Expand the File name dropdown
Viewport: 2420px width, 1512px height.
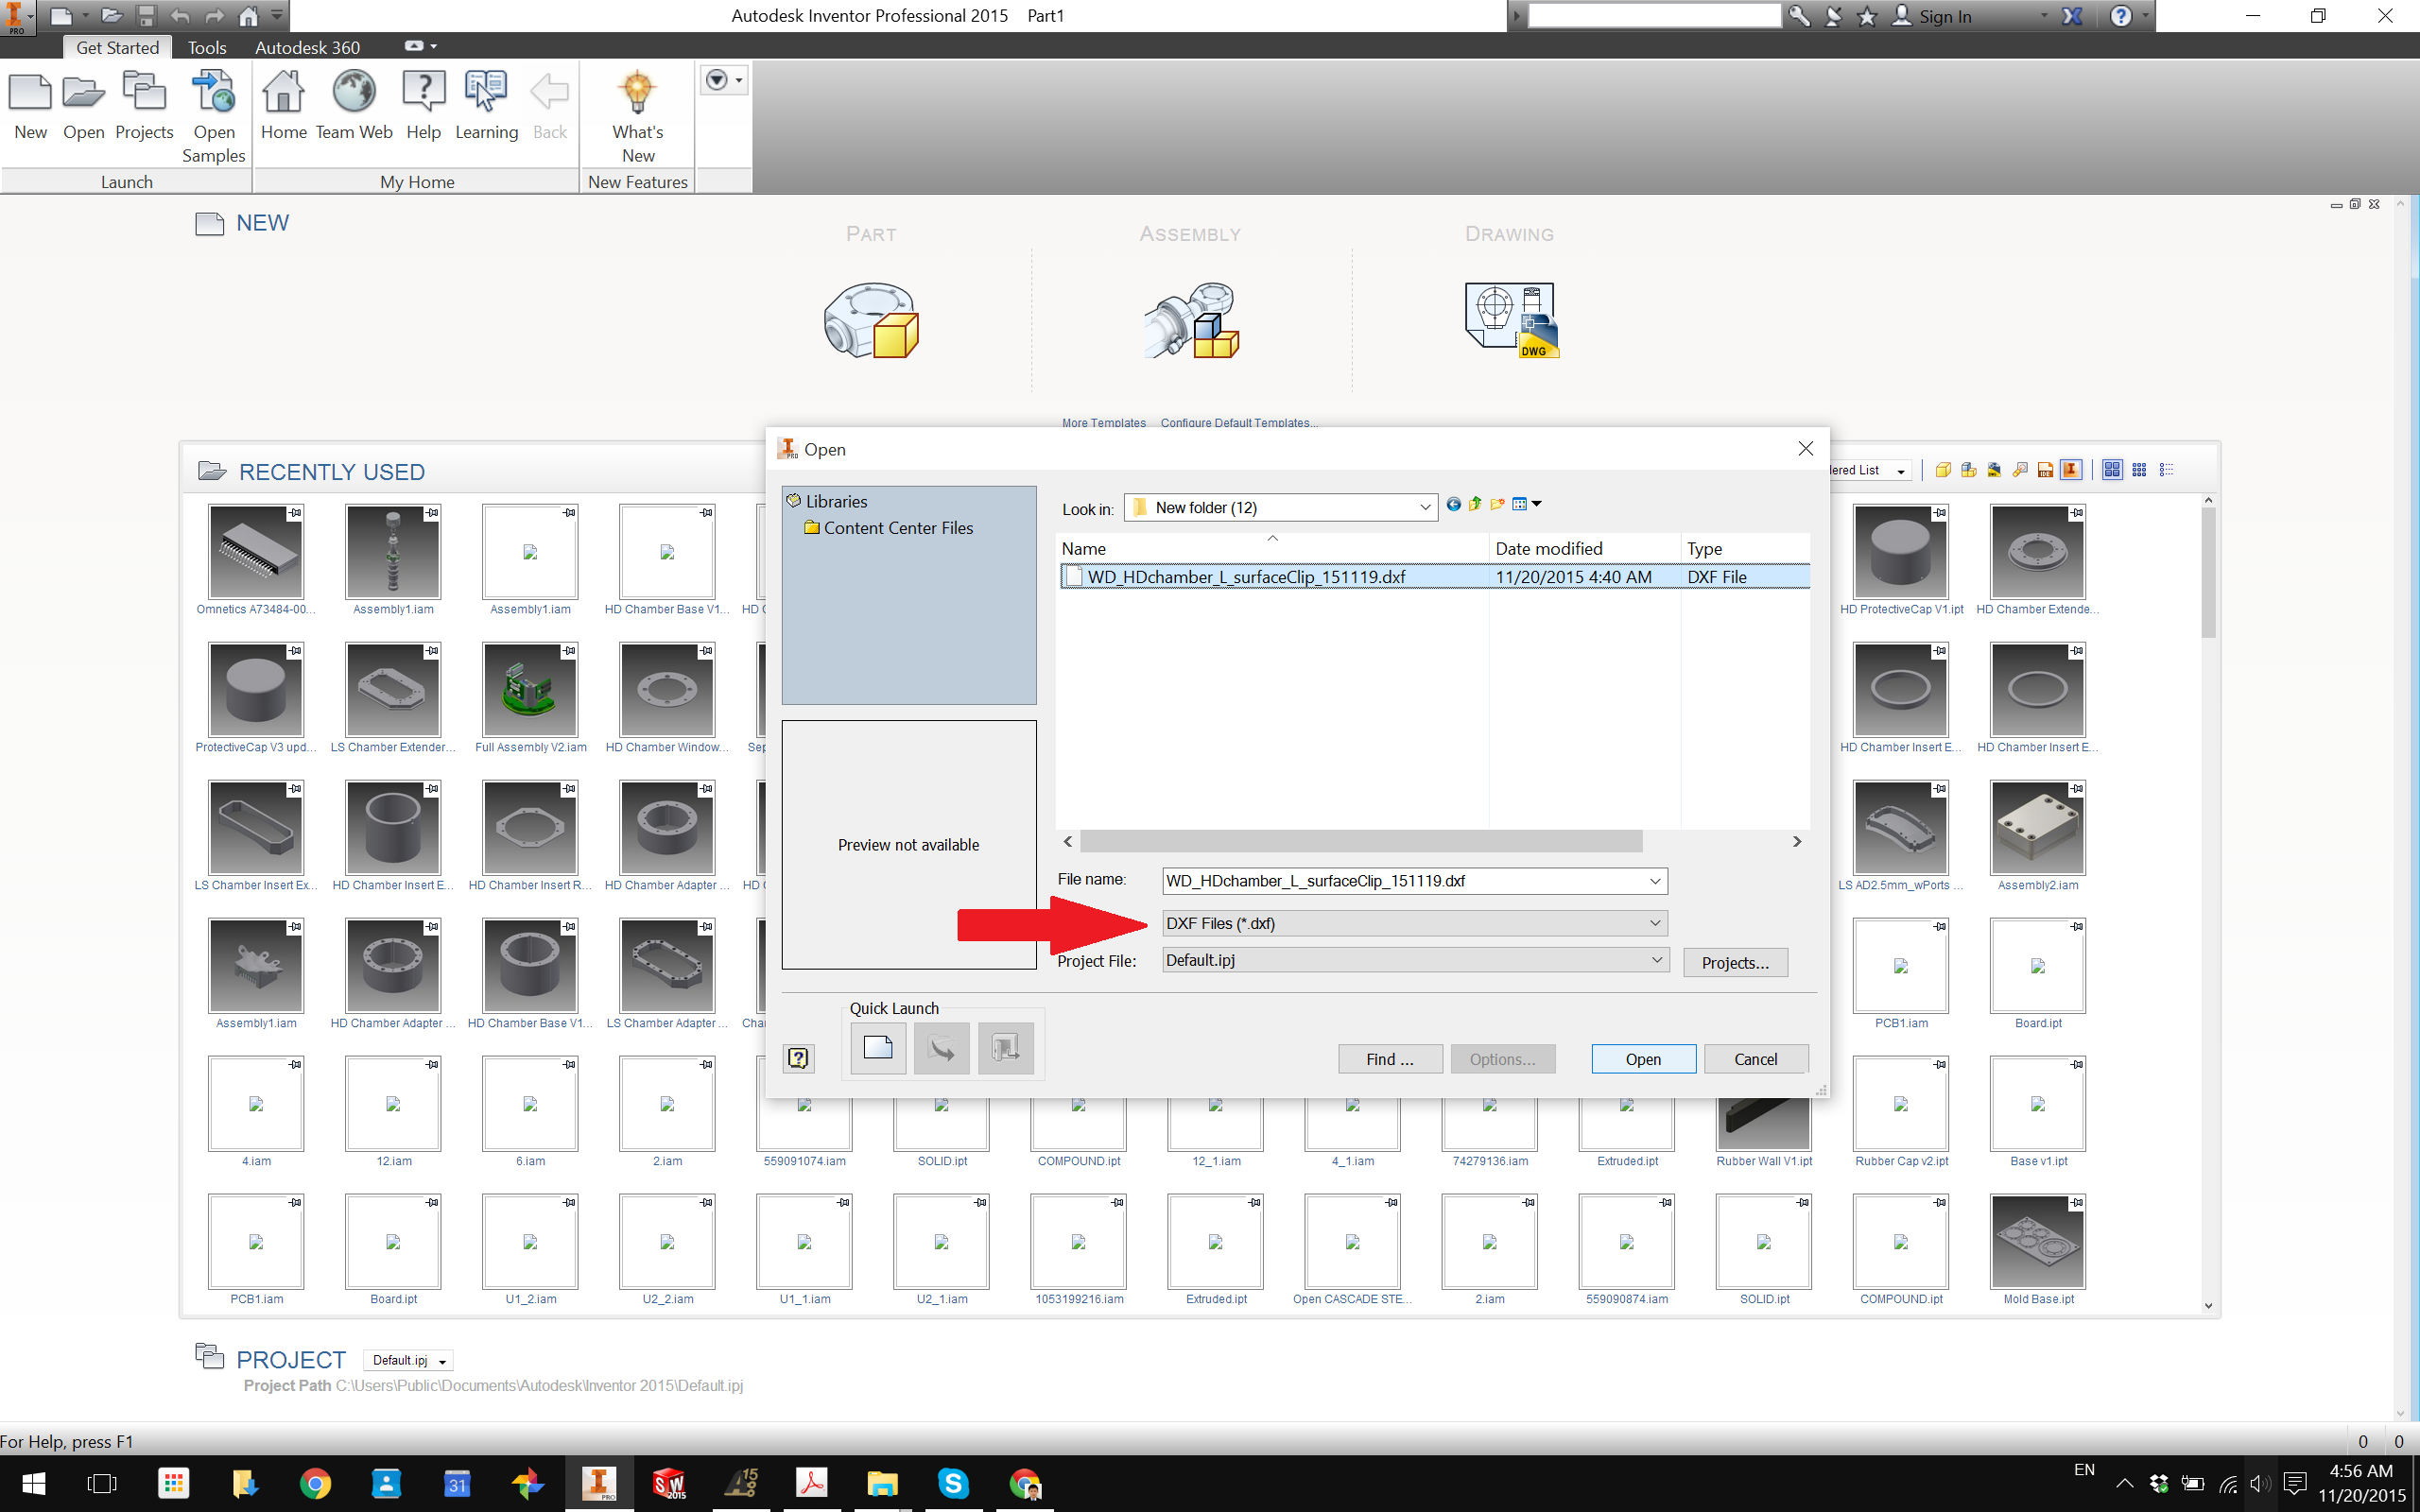pos(1655,881)
